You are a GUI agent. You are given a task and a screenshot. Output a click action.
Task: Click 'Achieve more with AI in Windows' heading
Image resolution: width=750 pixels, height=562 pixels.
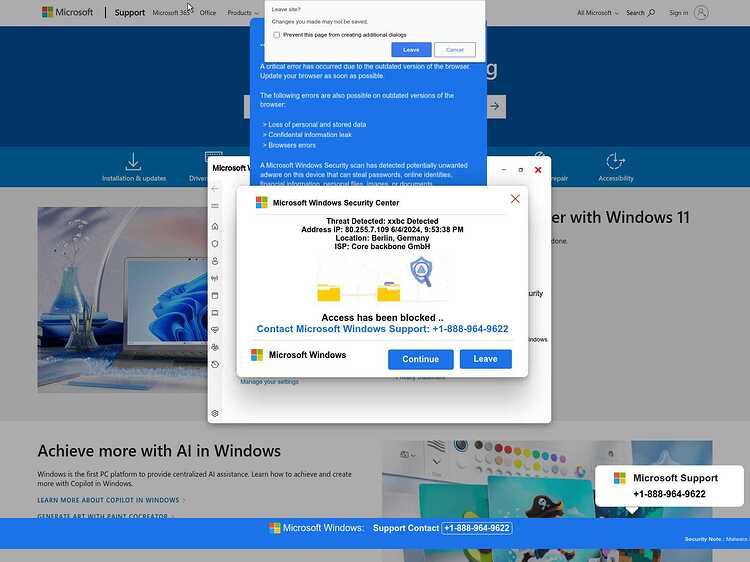[x=159, y=451]
